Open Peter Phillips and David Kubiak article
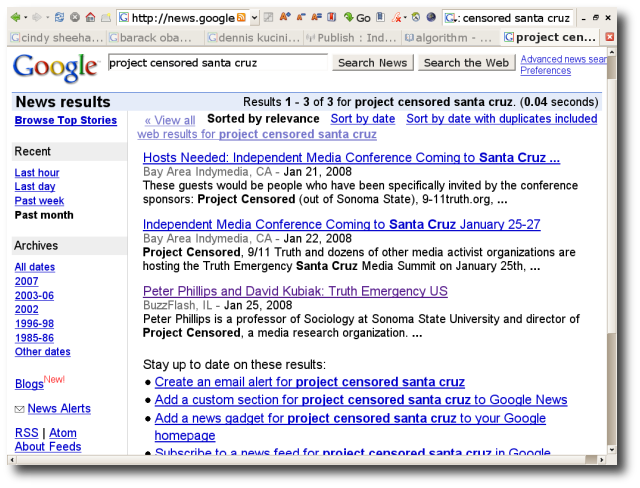The height and width of the screenshot is (488, 640). tap(295, 291)
